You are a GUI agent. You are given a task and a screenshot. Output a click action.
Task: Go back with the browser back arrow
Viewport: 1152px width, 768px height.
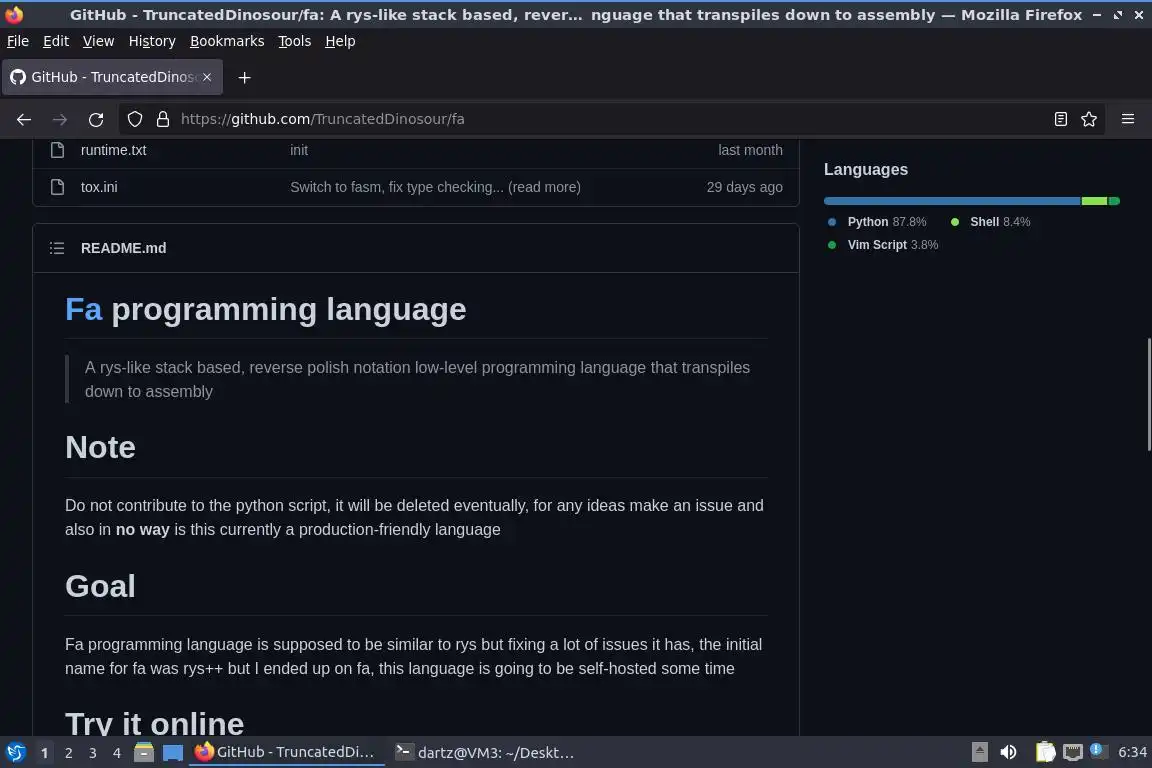tap(24, 119)
